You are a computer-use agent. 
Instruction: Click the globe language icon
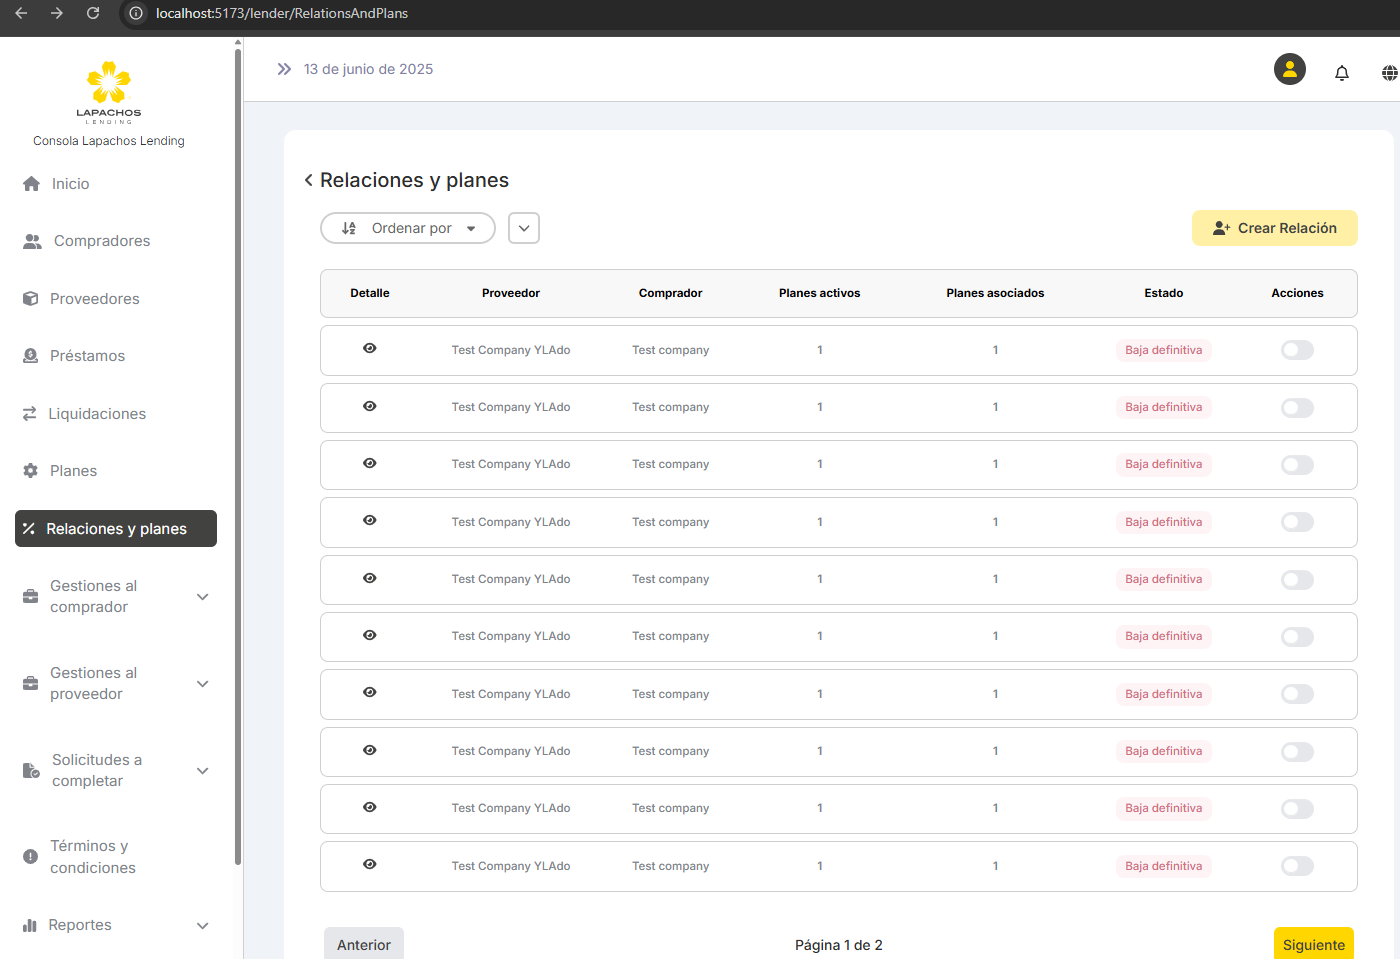pos(1389,73)
